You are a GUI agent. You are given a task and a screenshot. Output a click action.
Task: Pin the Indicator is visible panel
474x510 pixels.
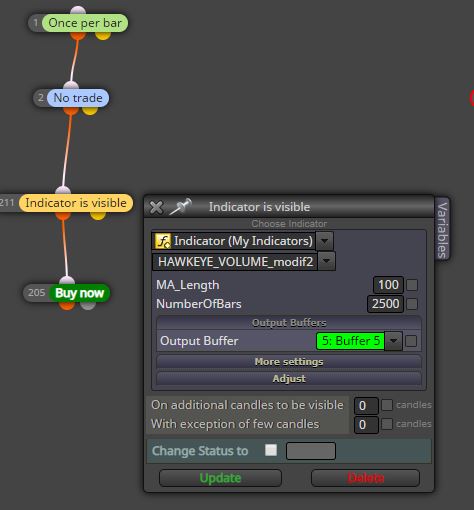pyautogui.click(x=180, y=206)
